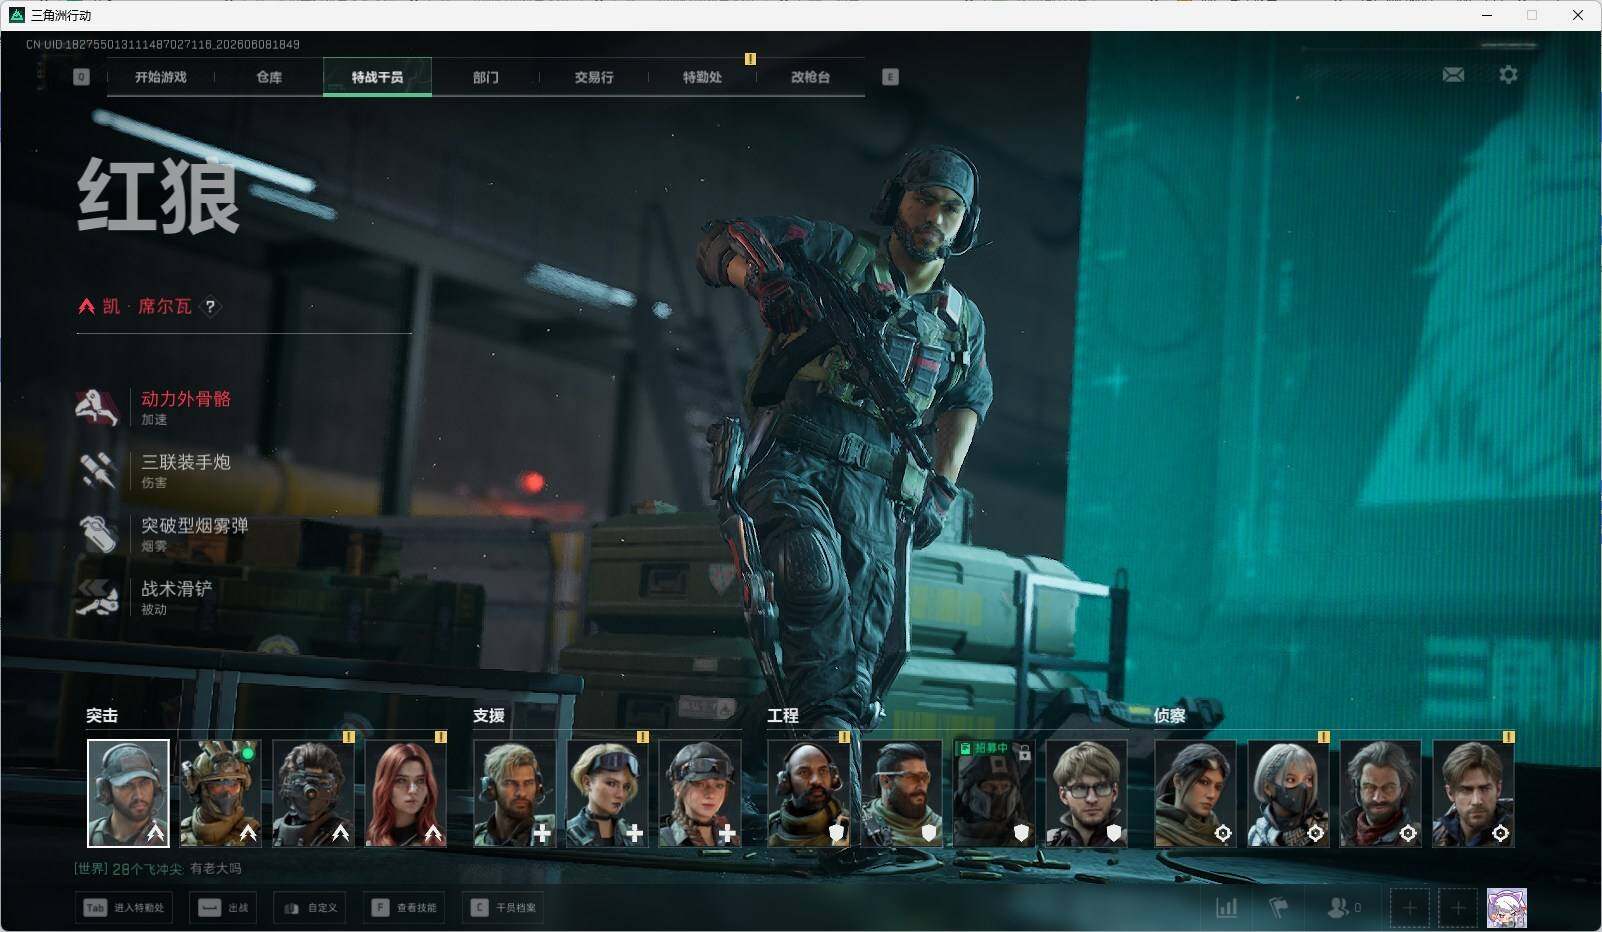Select the first 突击 operator with cap
1602x932 pixels.
[x=128, y=793]
